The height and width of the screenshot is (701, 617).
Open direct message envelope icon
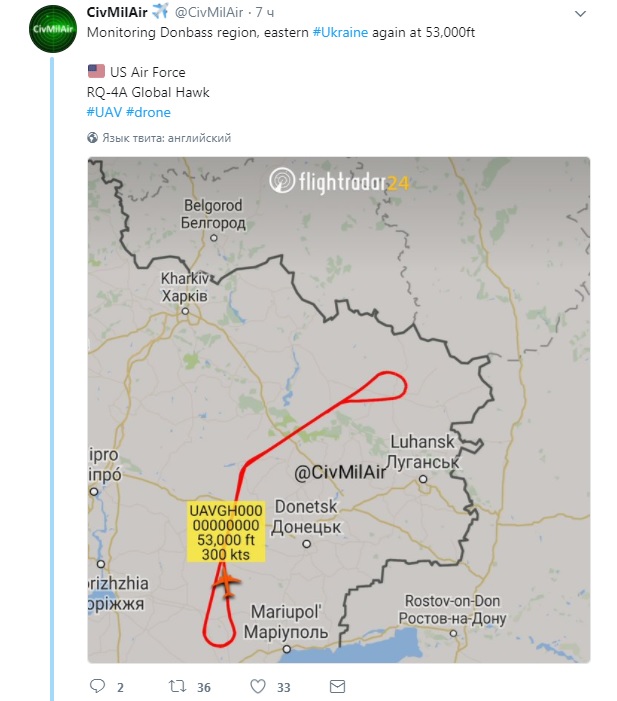[x=337, y=686]
